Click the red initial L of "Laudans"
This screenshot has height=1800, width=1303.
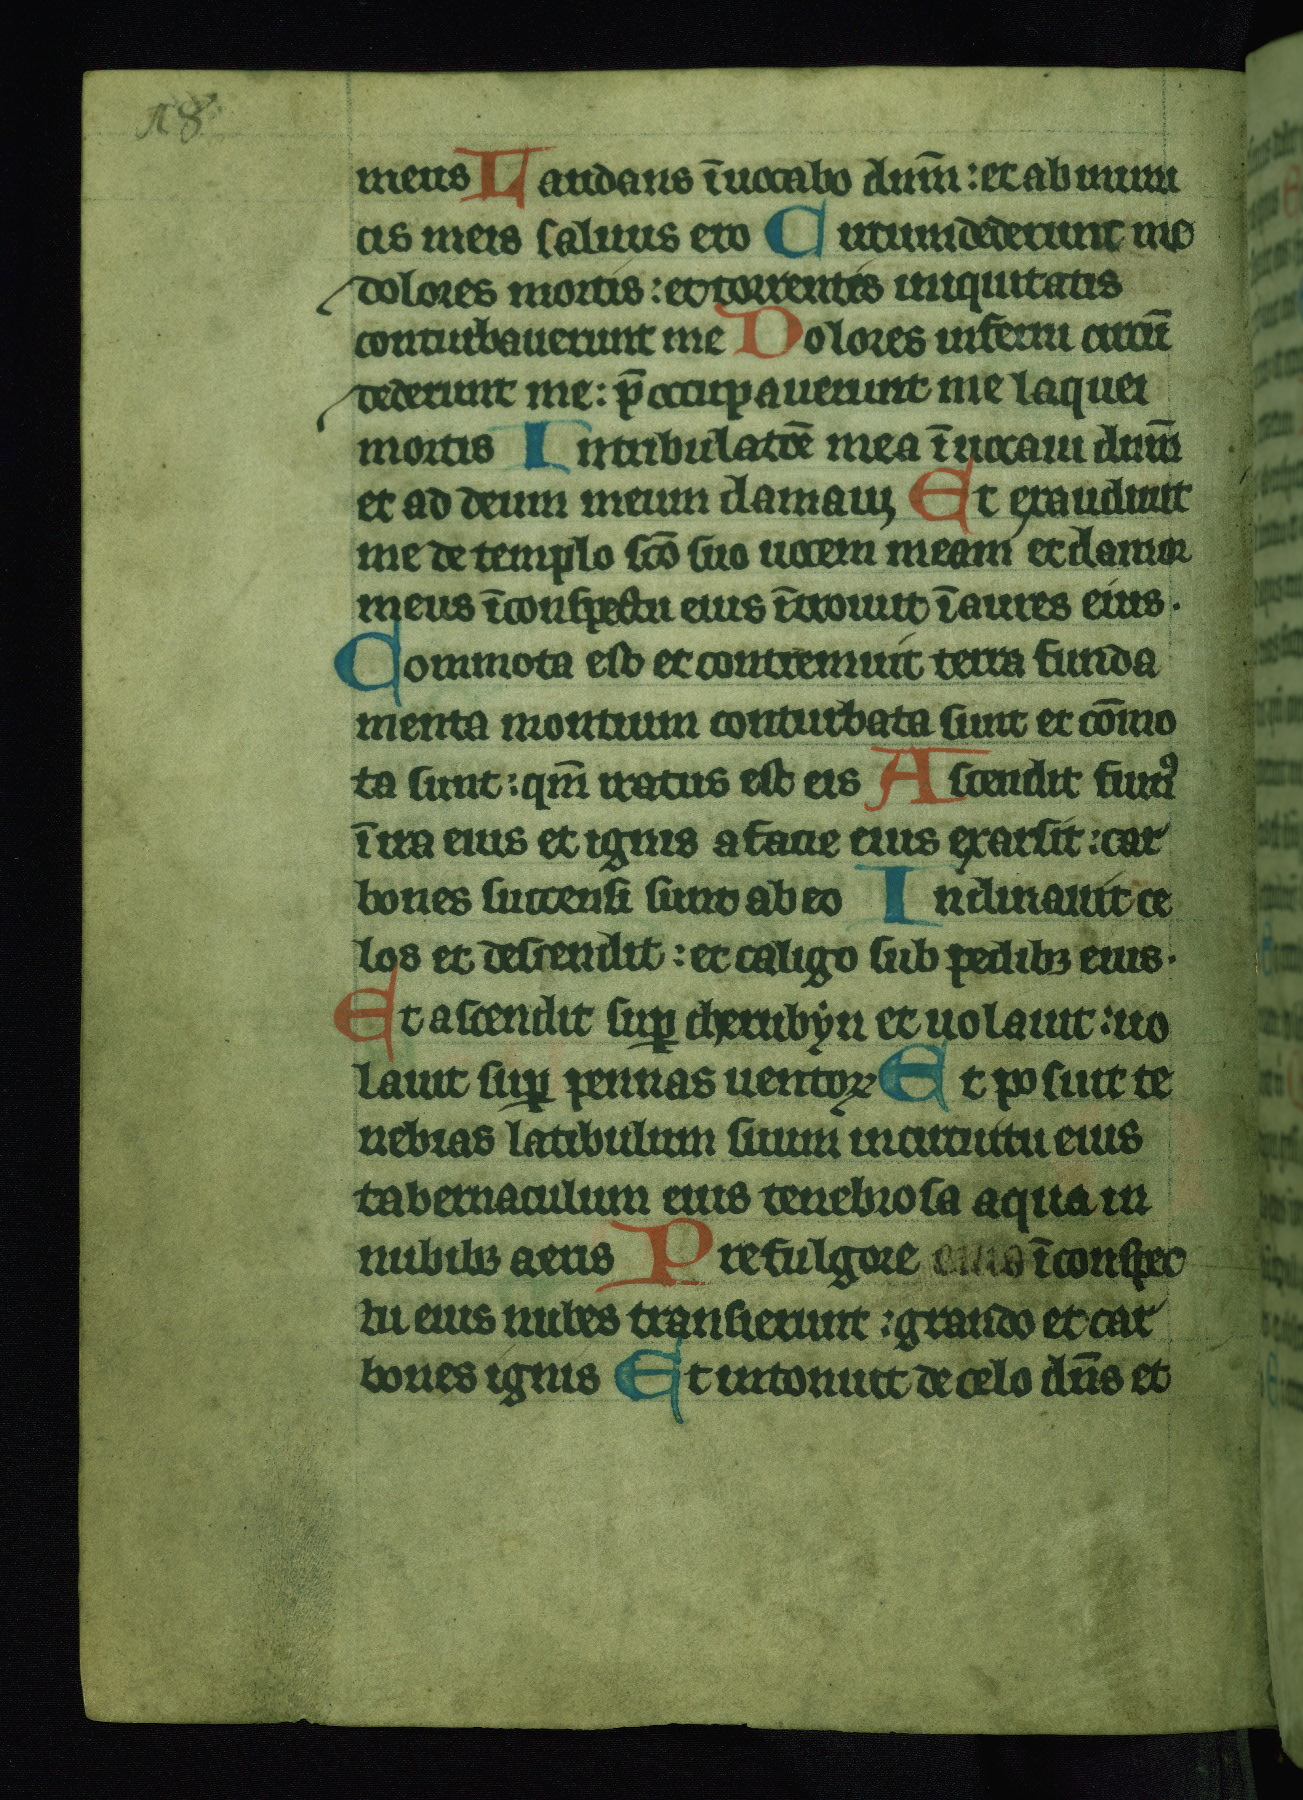click(513, 174)
